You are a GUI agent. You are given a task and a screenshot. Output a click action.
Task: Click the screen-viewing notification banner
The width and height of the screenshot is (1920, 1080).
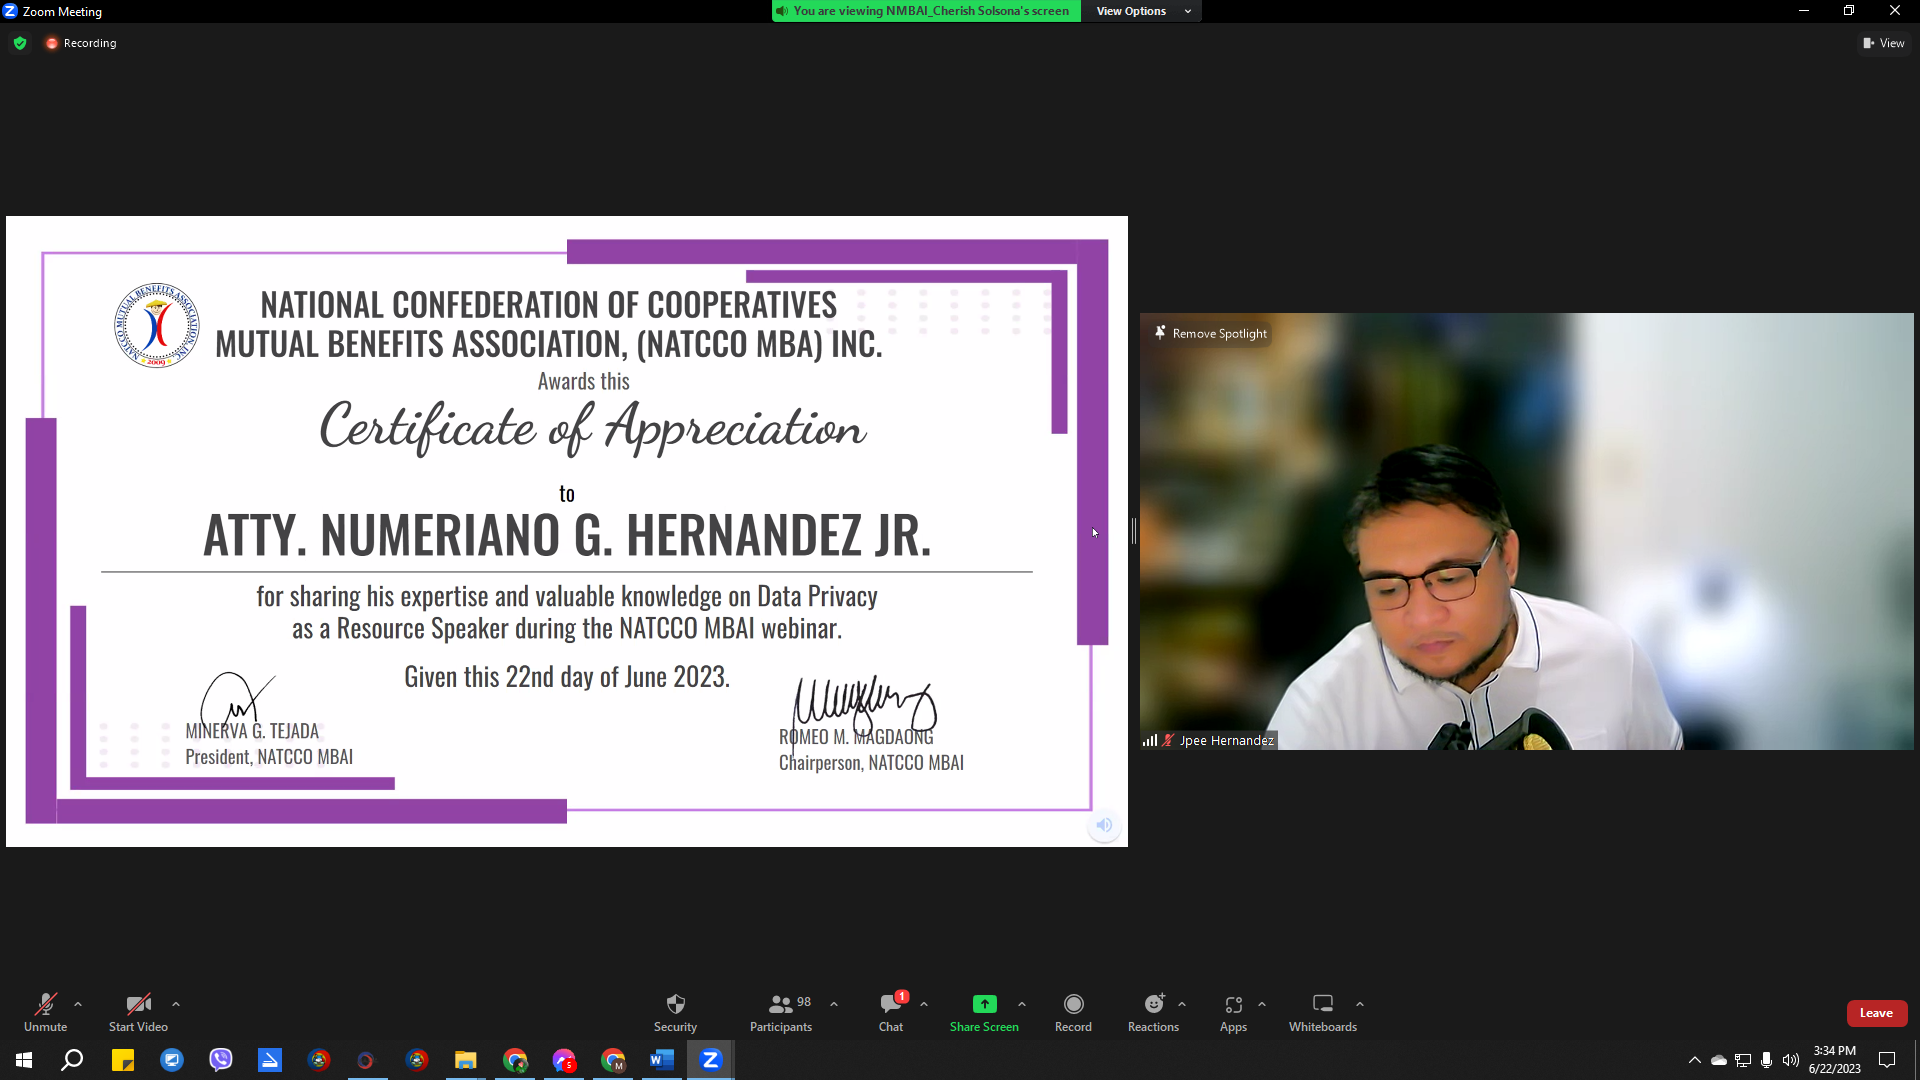[926, 11]
